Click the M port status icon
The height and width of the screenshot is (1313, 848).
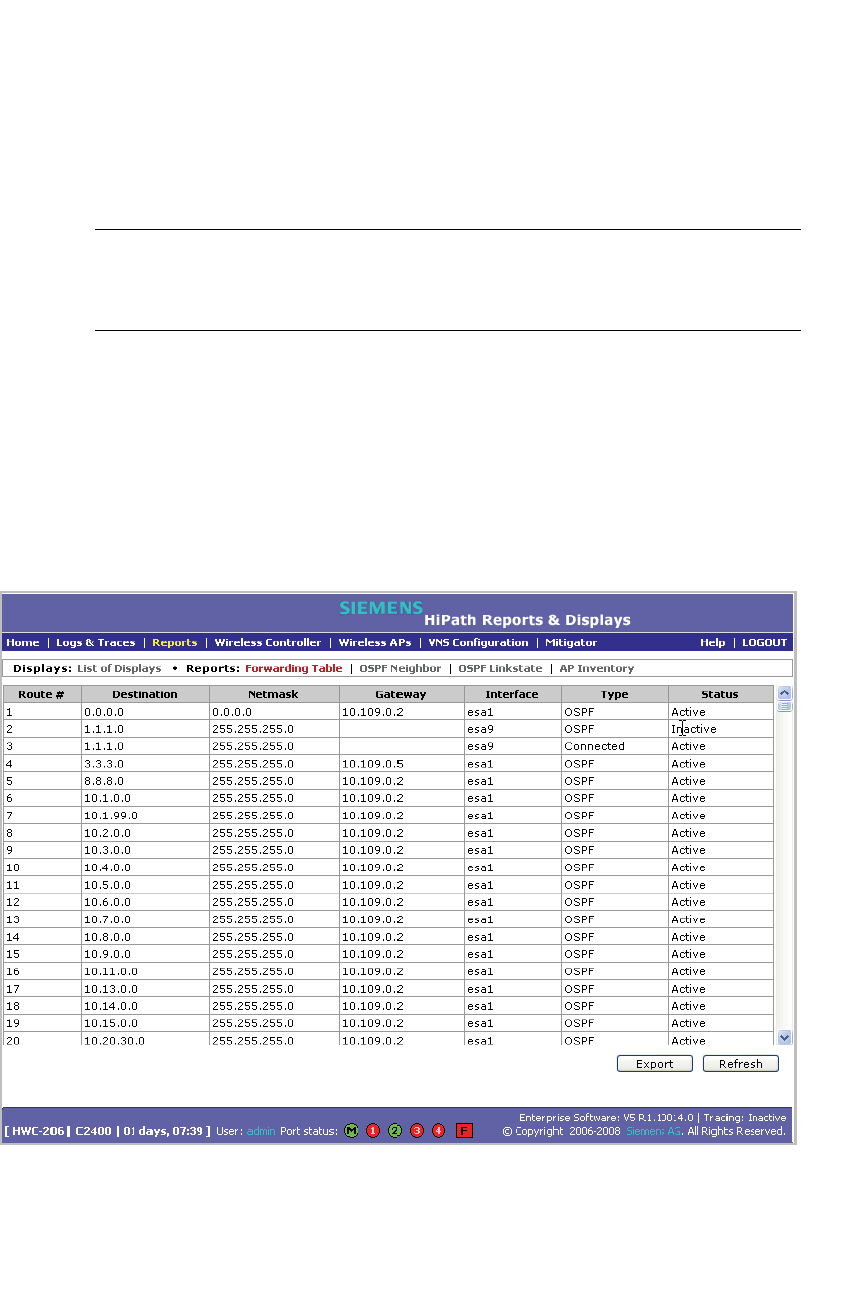coord(351,1131)
